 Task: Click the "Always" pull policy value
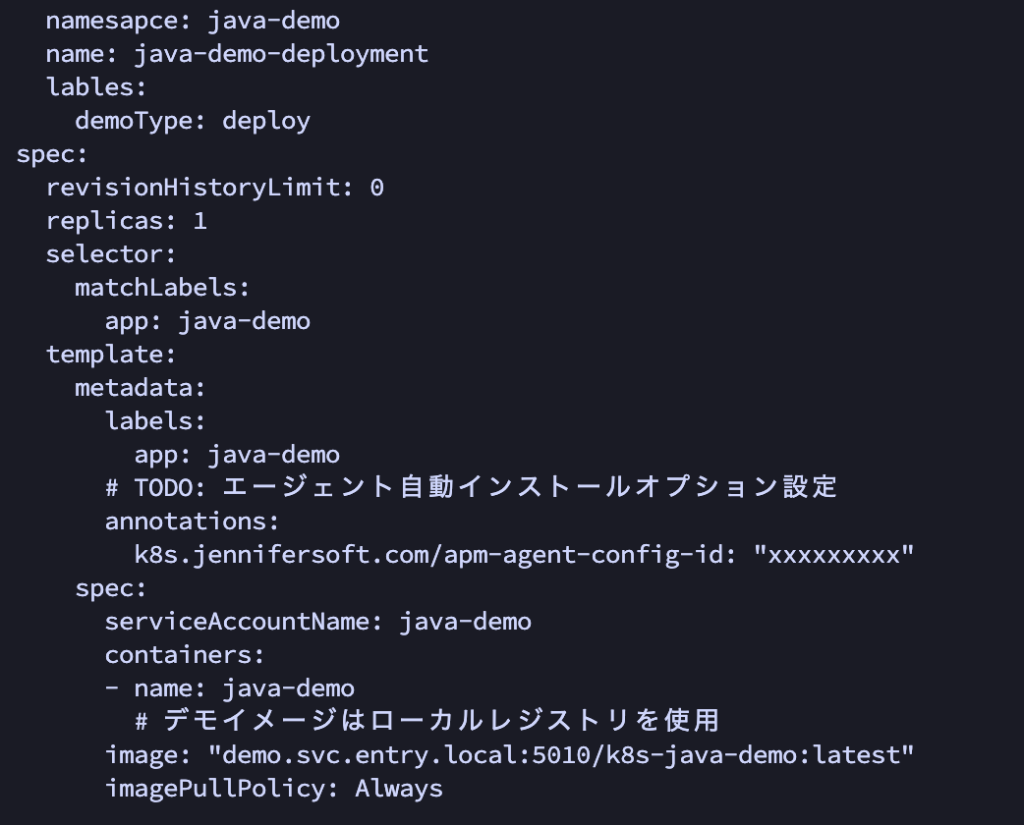click(x=399, y=788)
